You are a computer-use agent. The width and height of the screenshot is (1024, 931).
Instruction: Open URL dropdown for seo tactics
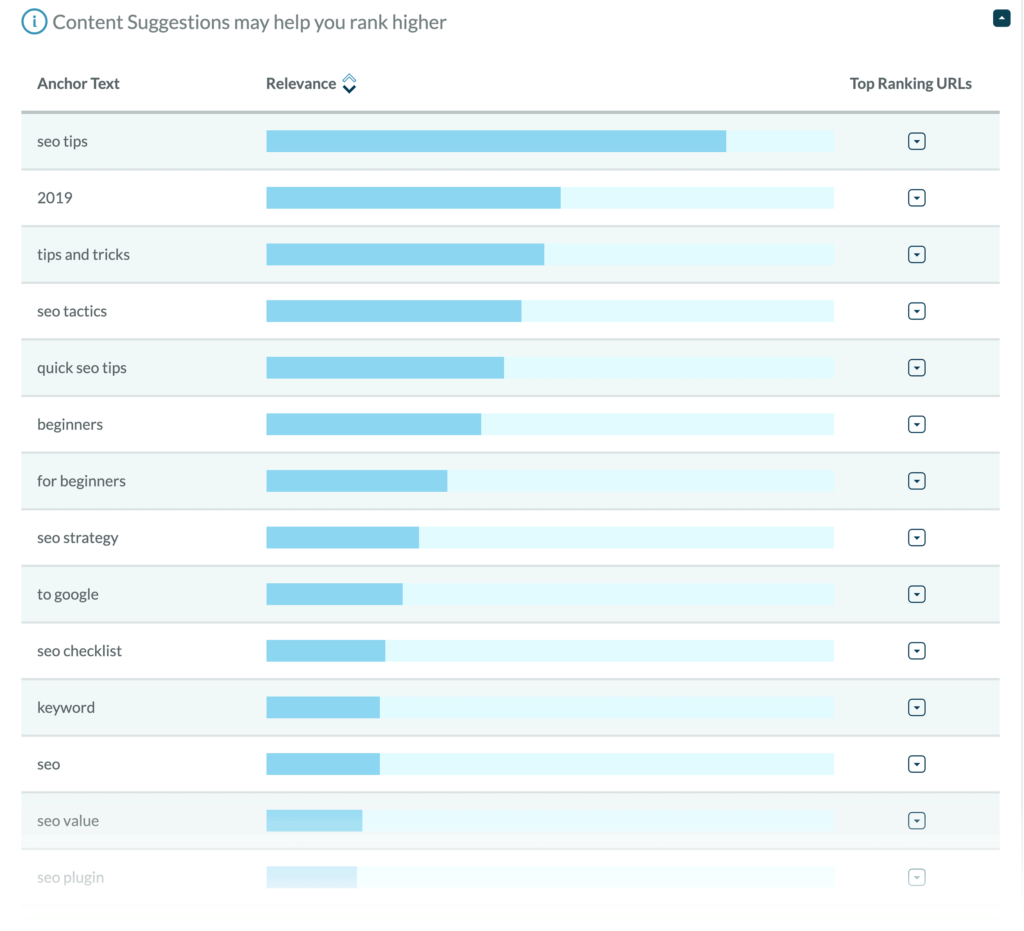[x=916, y=311]
